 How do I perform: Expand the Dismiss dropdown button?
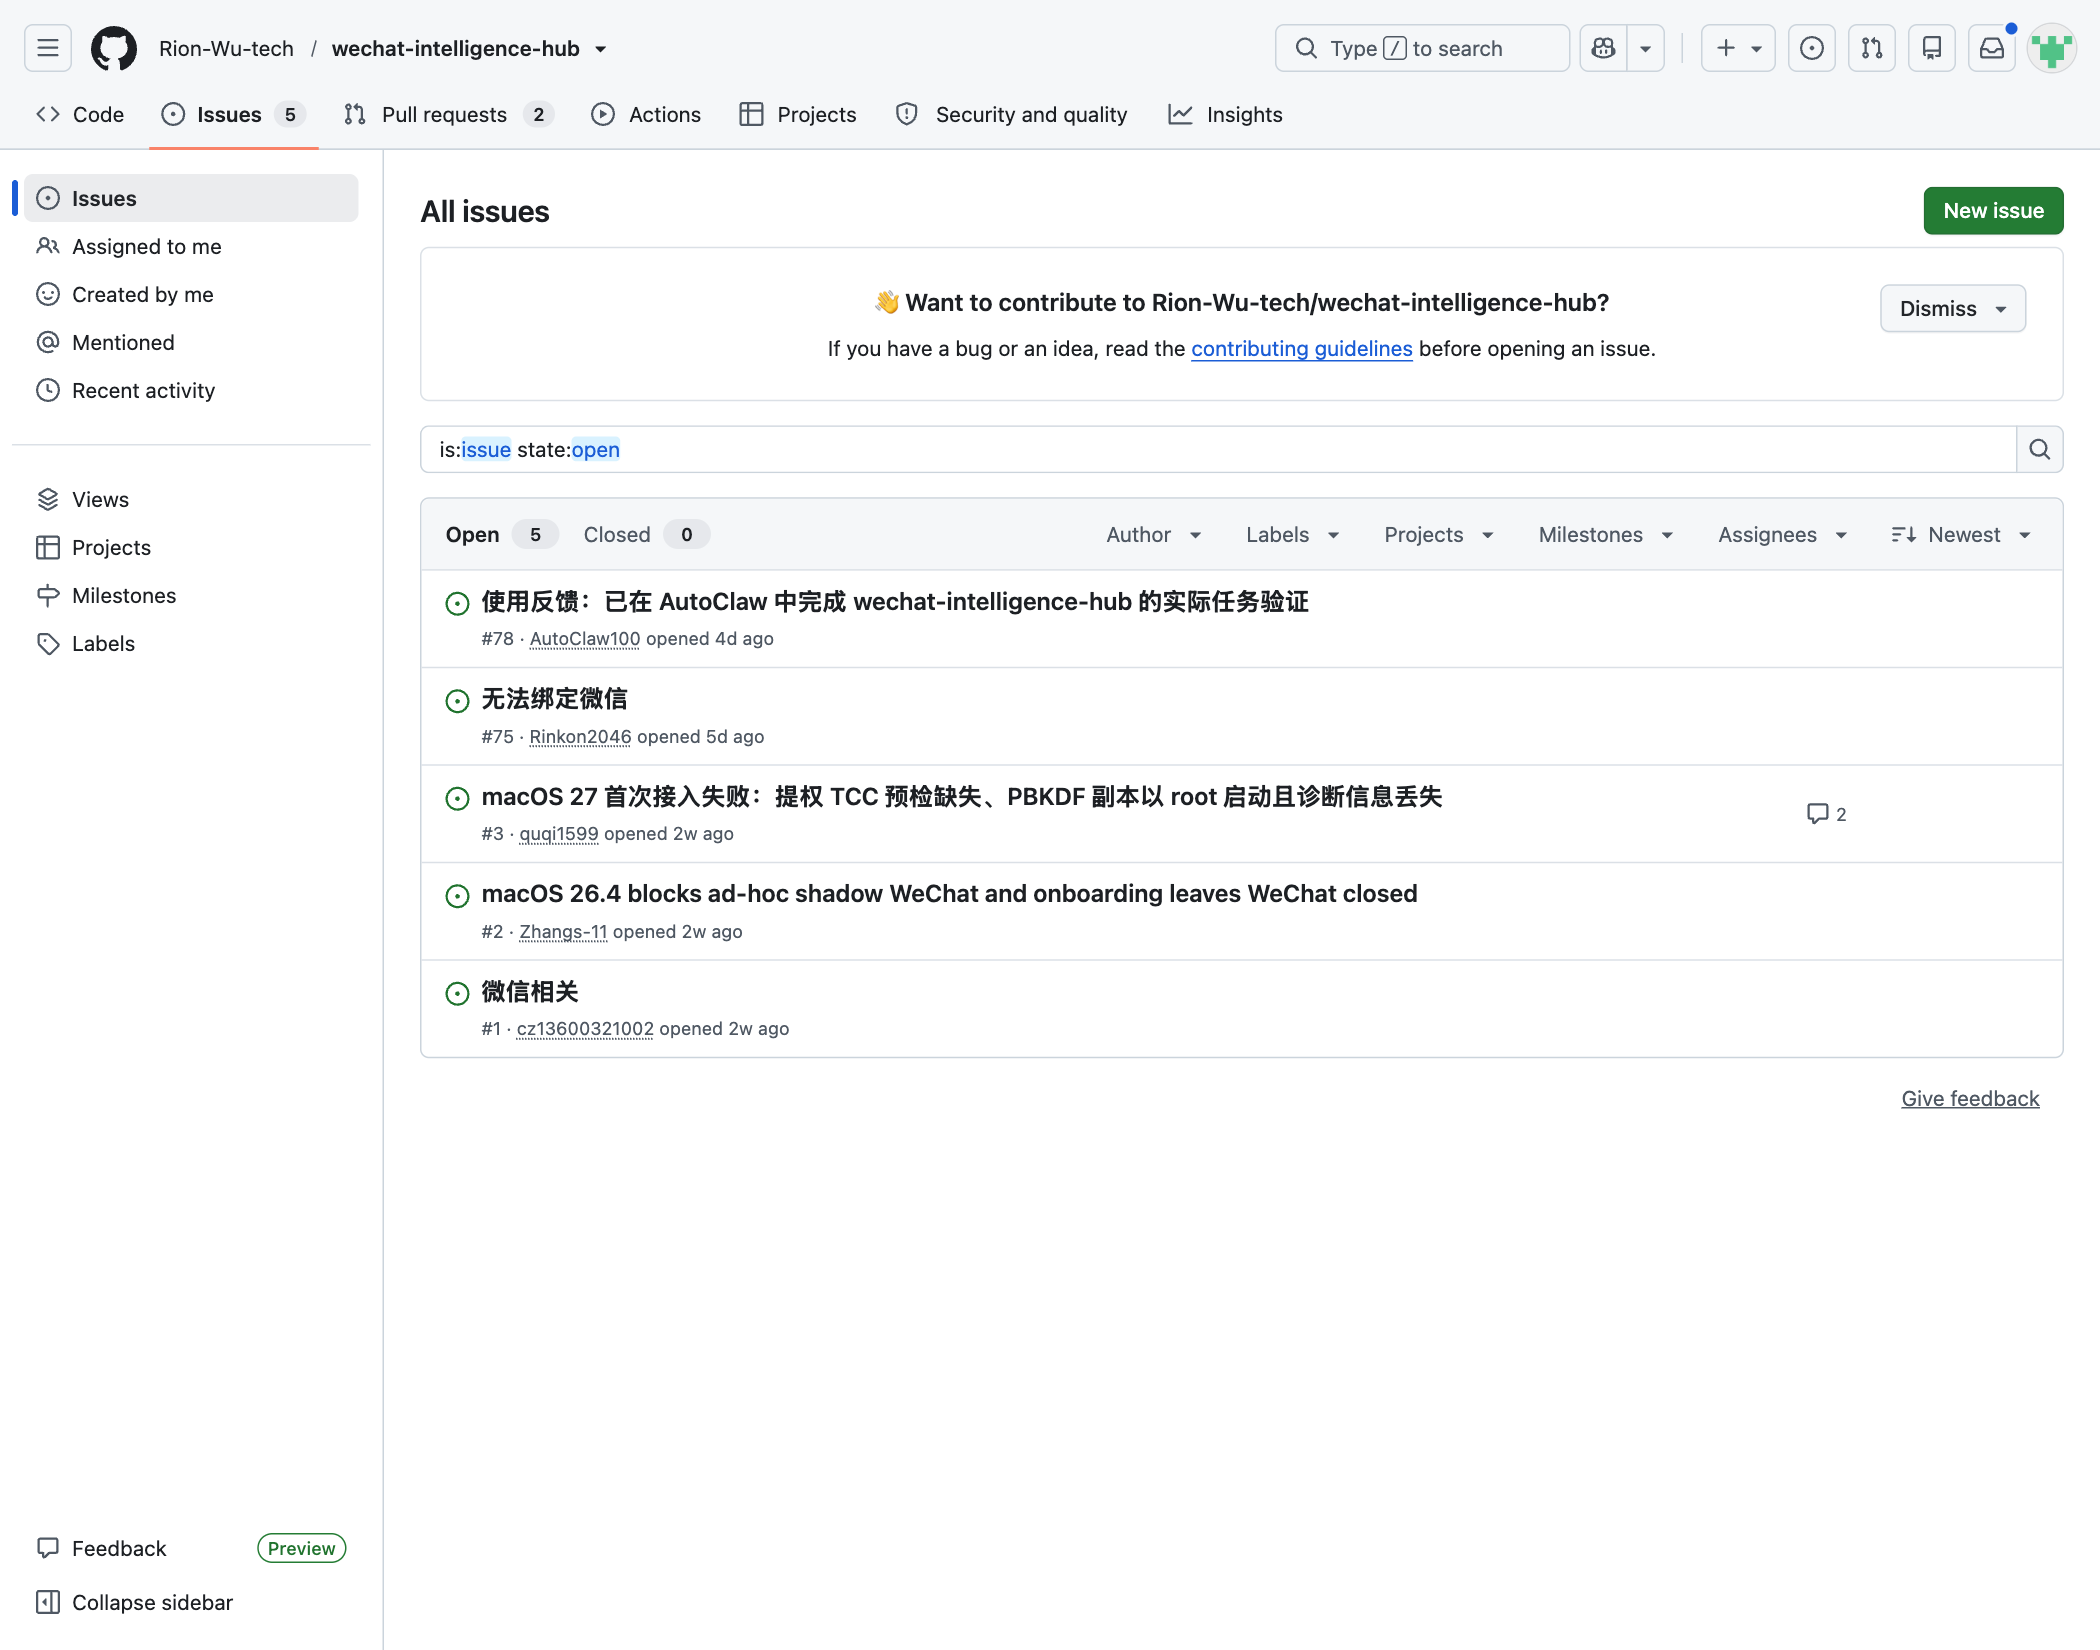pos(1953,308)
